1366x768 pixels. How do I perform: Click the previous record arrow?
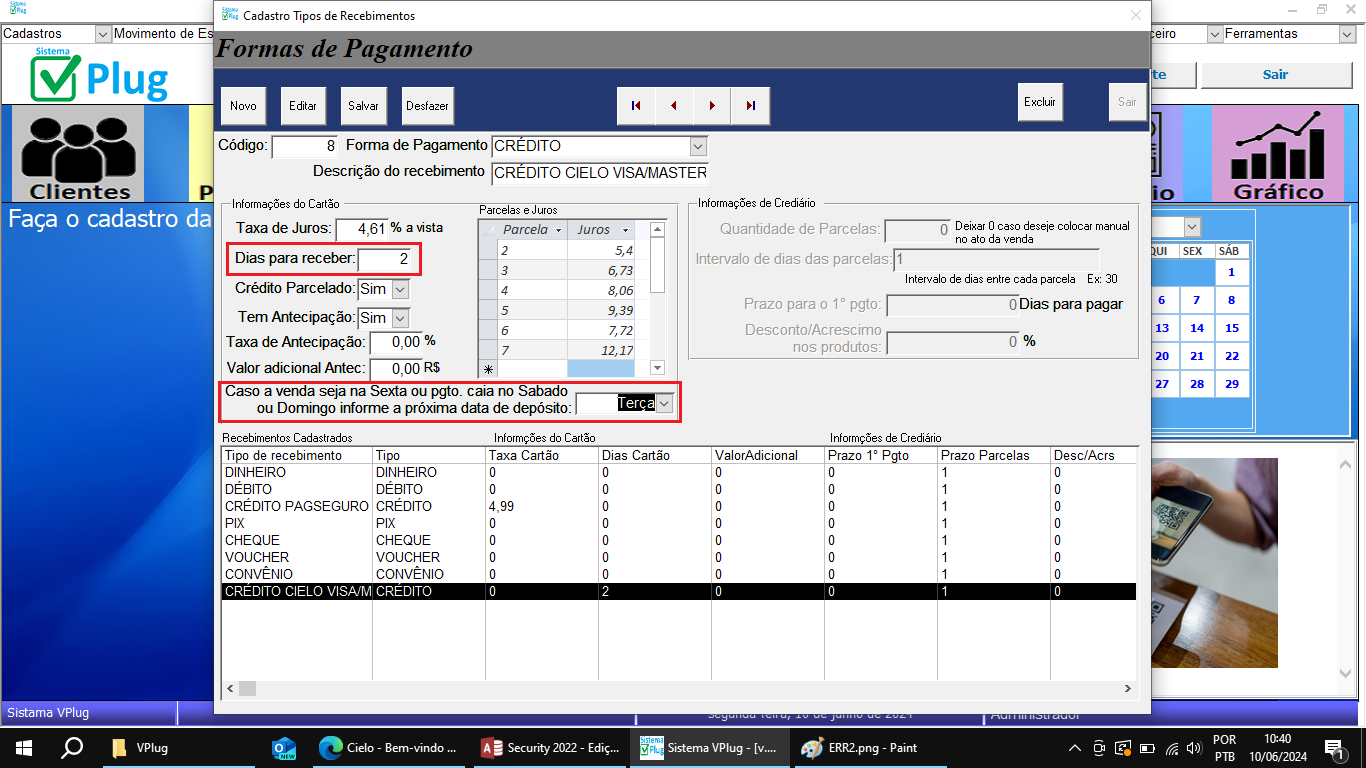[674, 106]
